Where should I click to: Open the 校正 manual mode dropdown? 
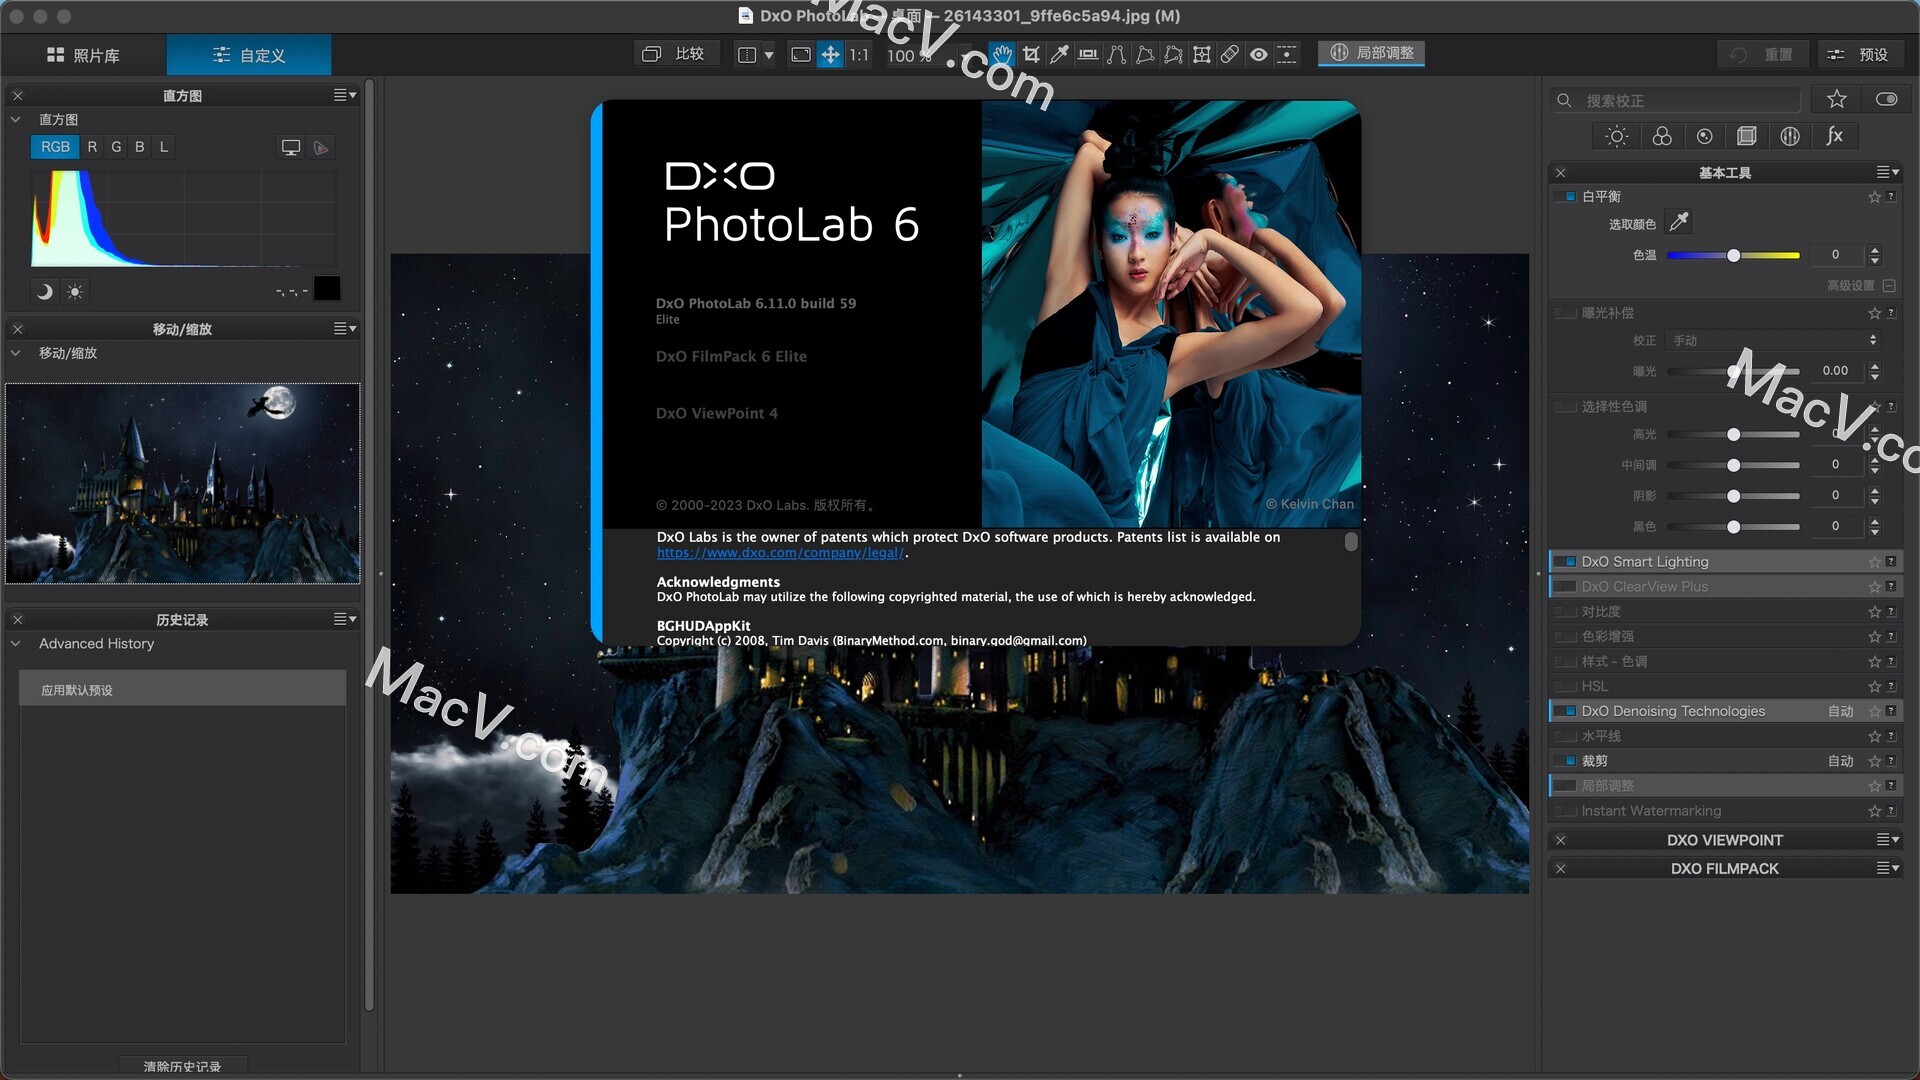tap(1775, 340)
